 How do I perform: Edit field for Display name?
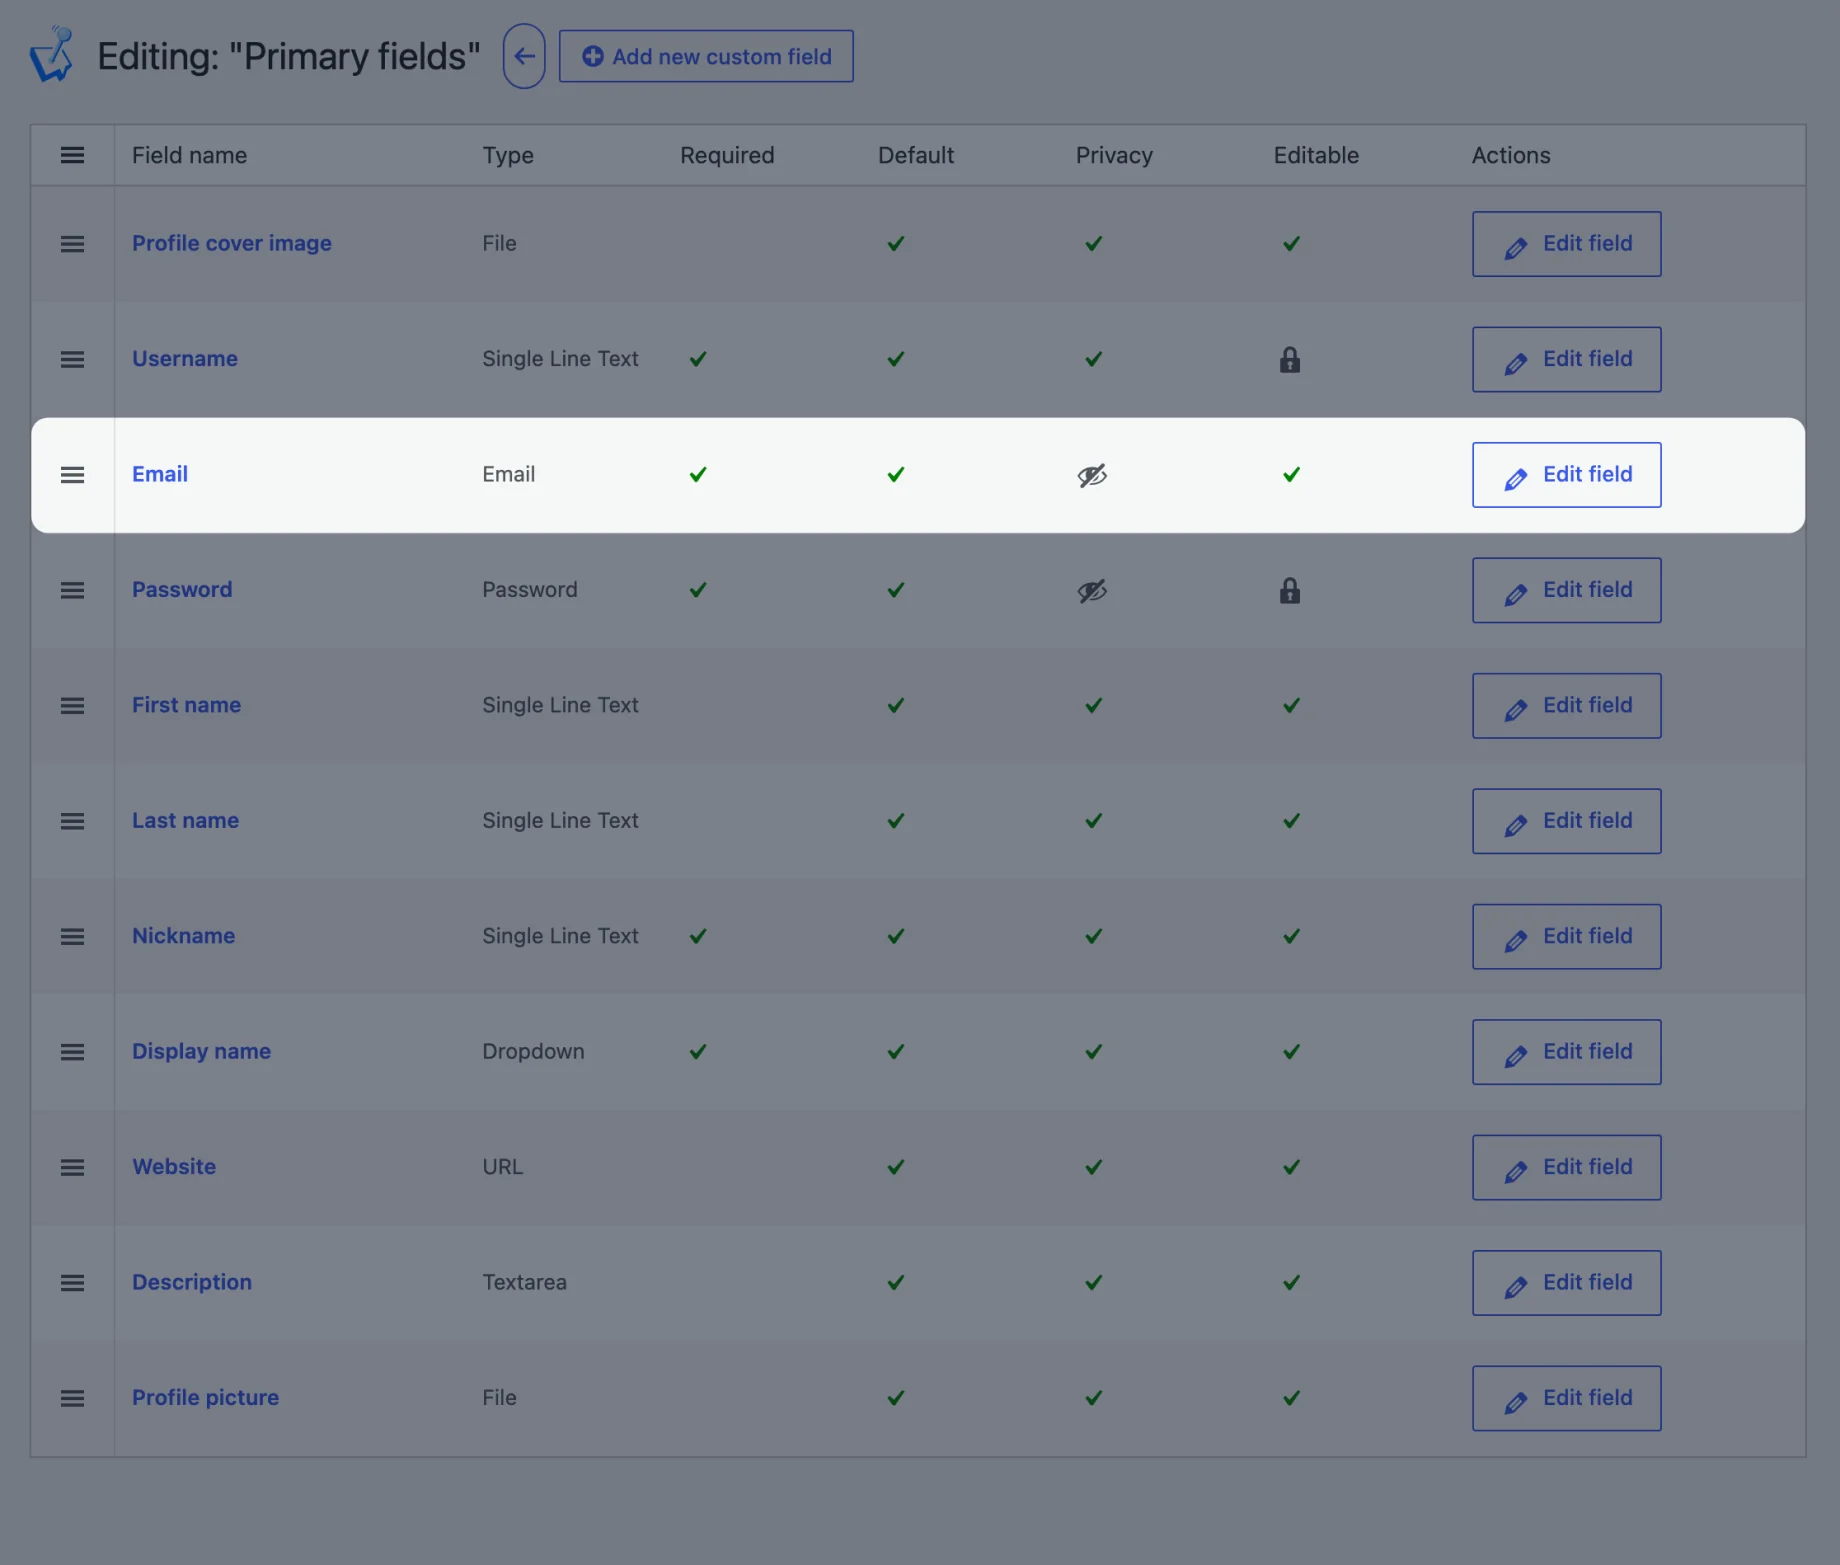pyautogui.click(x=1567, y=1052)
